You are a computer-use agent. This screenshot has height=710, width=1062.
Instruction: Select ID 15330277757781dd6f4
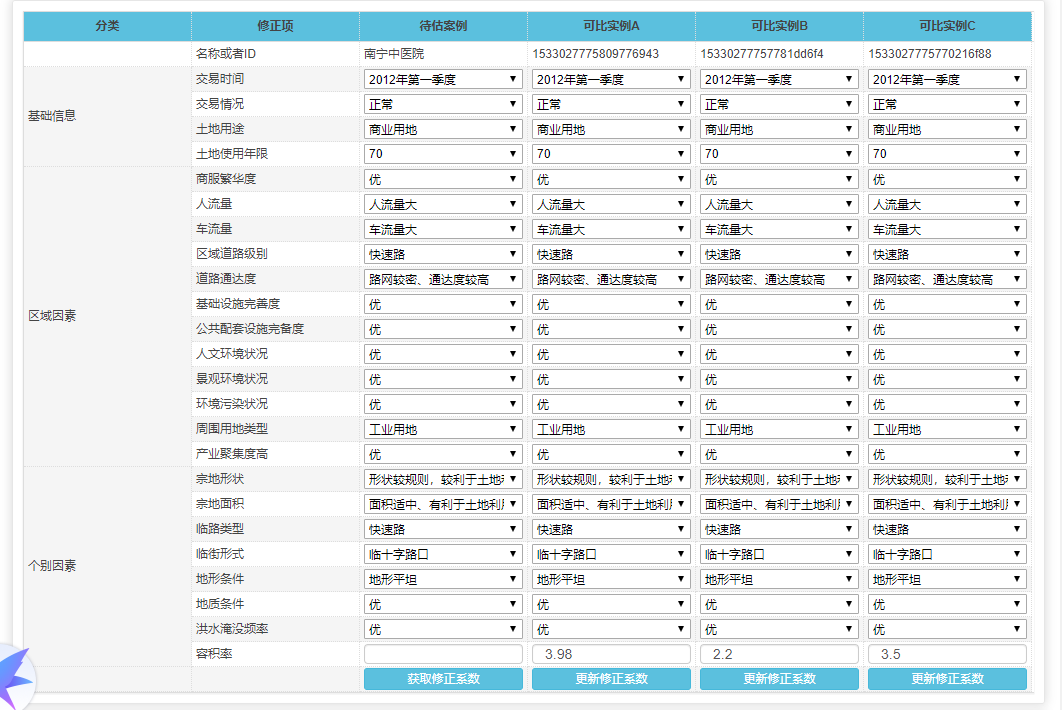tap(762, 54)
